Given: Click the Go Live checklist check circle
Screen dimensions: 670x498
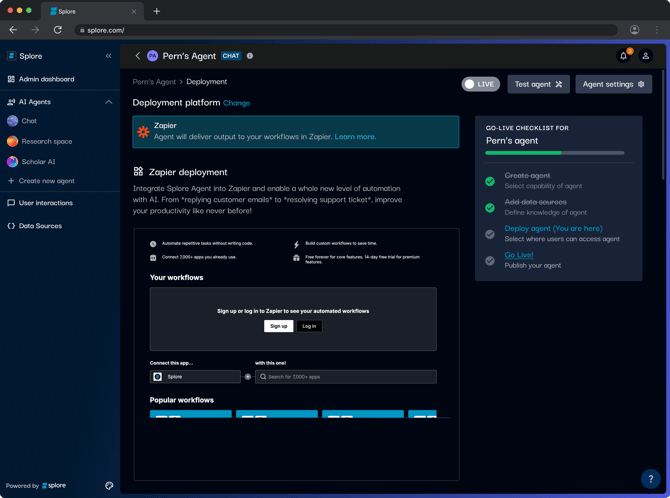Looking at the screenshot, I should coord(490,261).
